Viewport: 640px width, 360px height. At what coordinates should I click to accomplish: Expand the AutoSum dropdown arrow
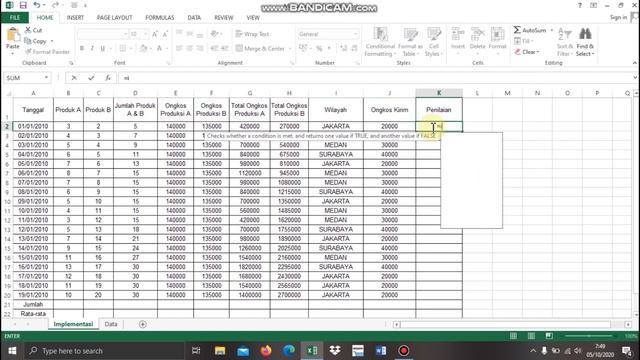[x=551, y=30]
